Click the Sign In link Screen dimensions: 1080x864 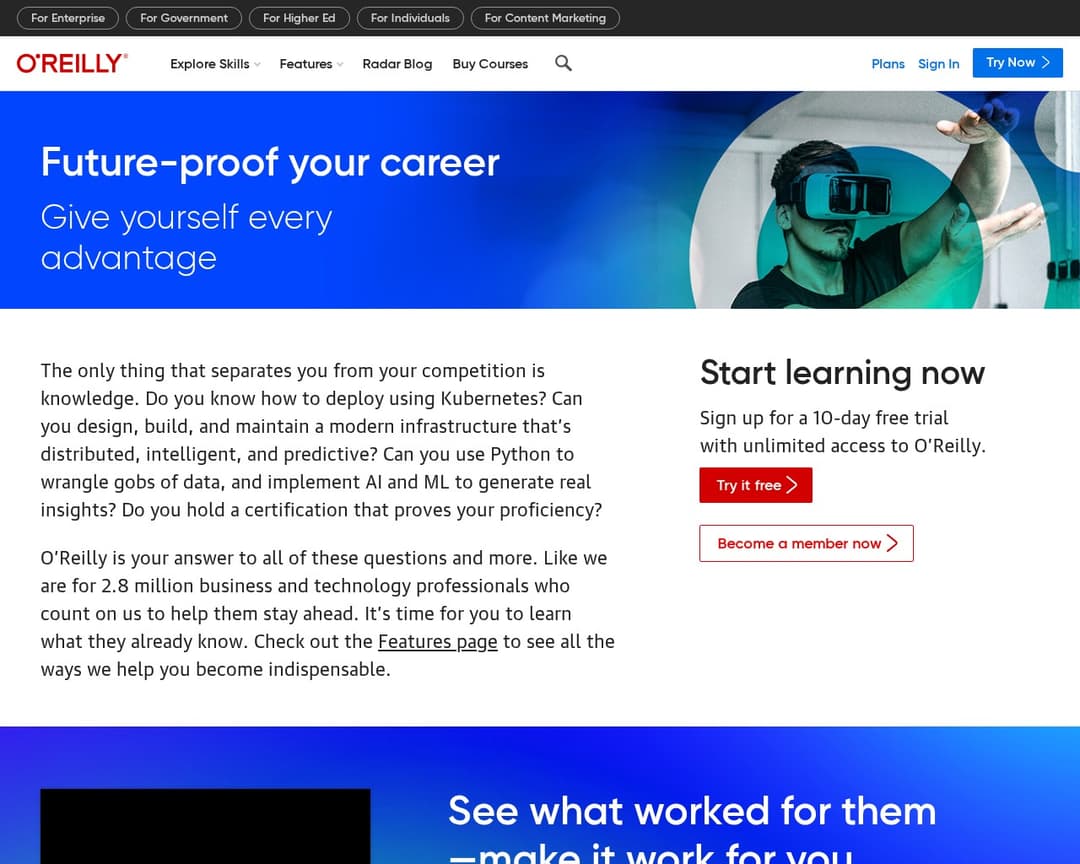click(939, 64)
